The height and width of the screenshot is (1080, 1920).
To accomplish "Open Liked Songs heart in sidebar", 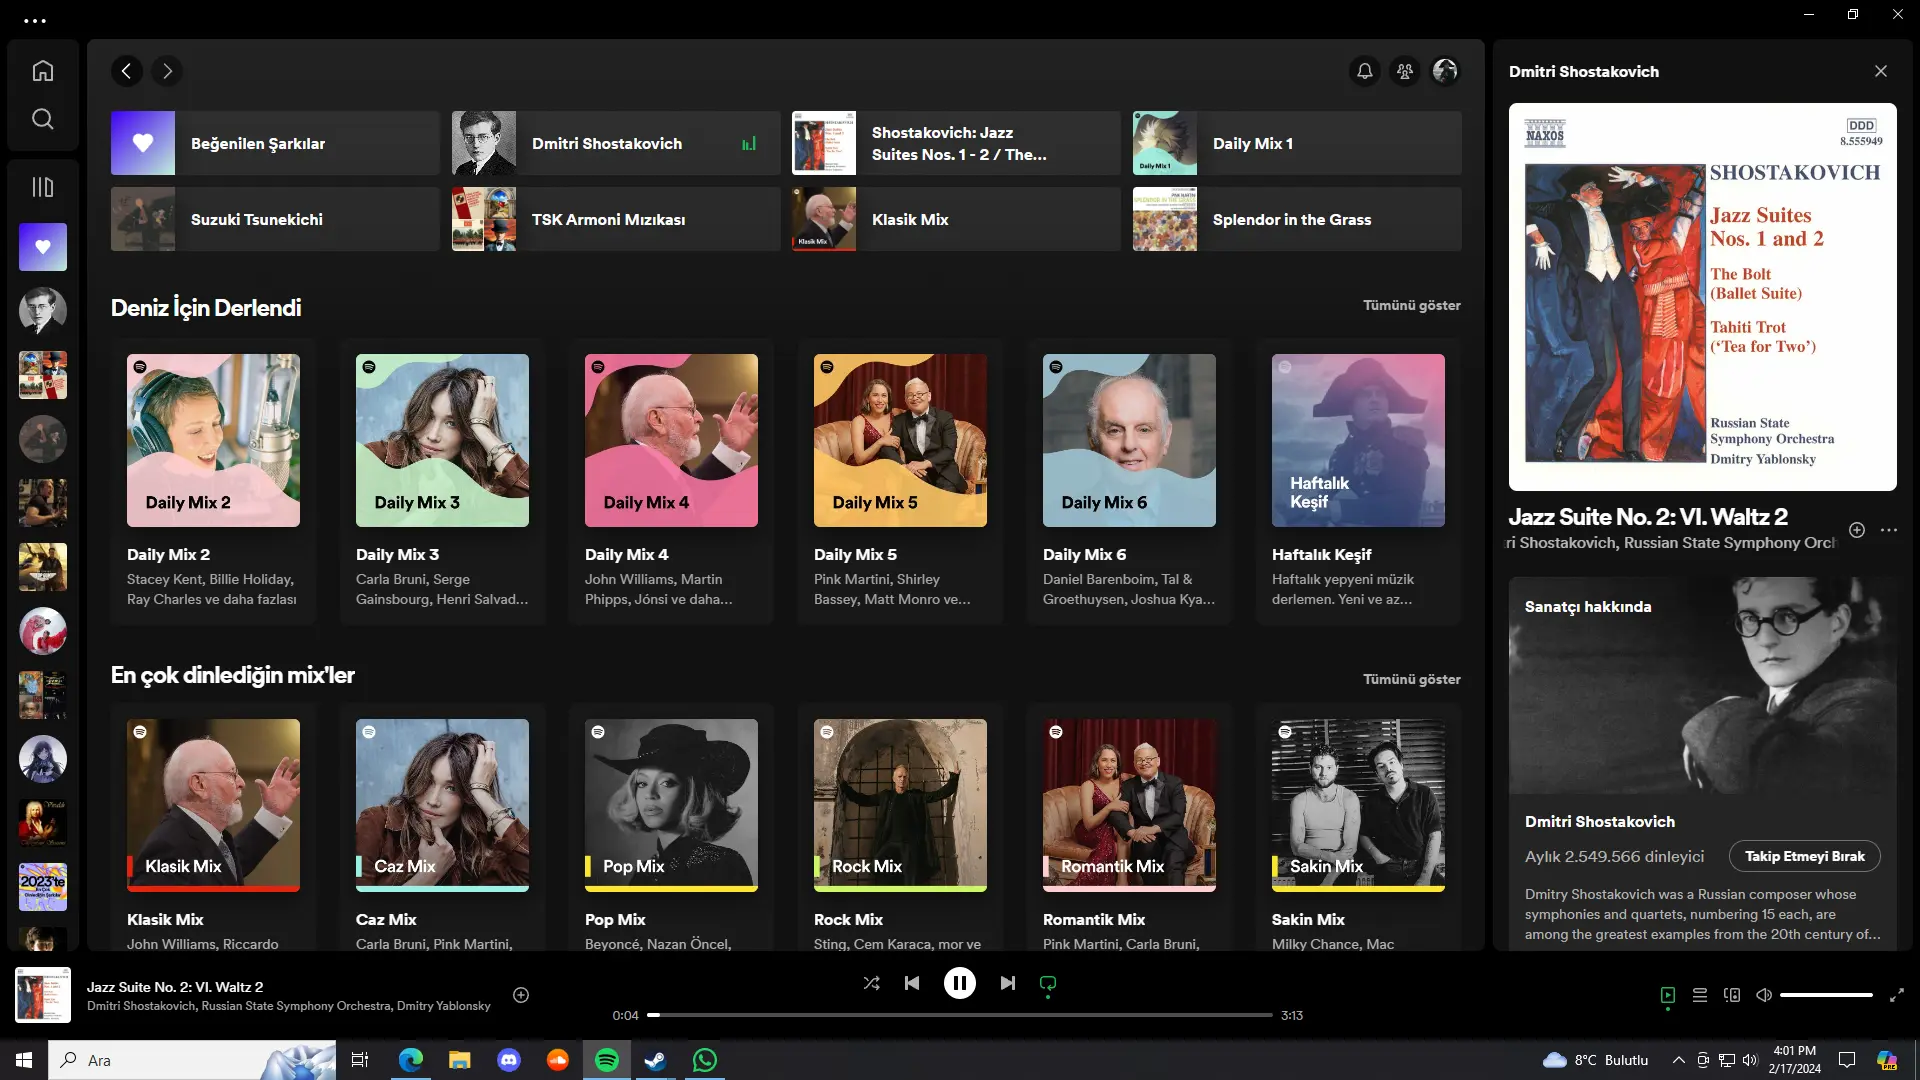I will pyautogui.click(x=43, y=247).
